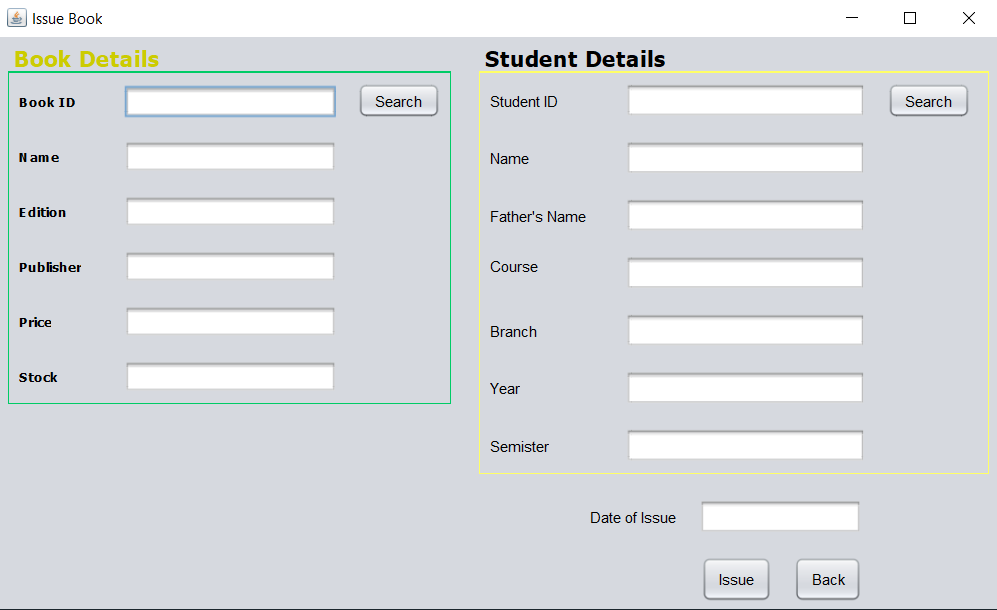Click the Course input field
The width and height of the screenshot is (997, 610).
[745, 273]
